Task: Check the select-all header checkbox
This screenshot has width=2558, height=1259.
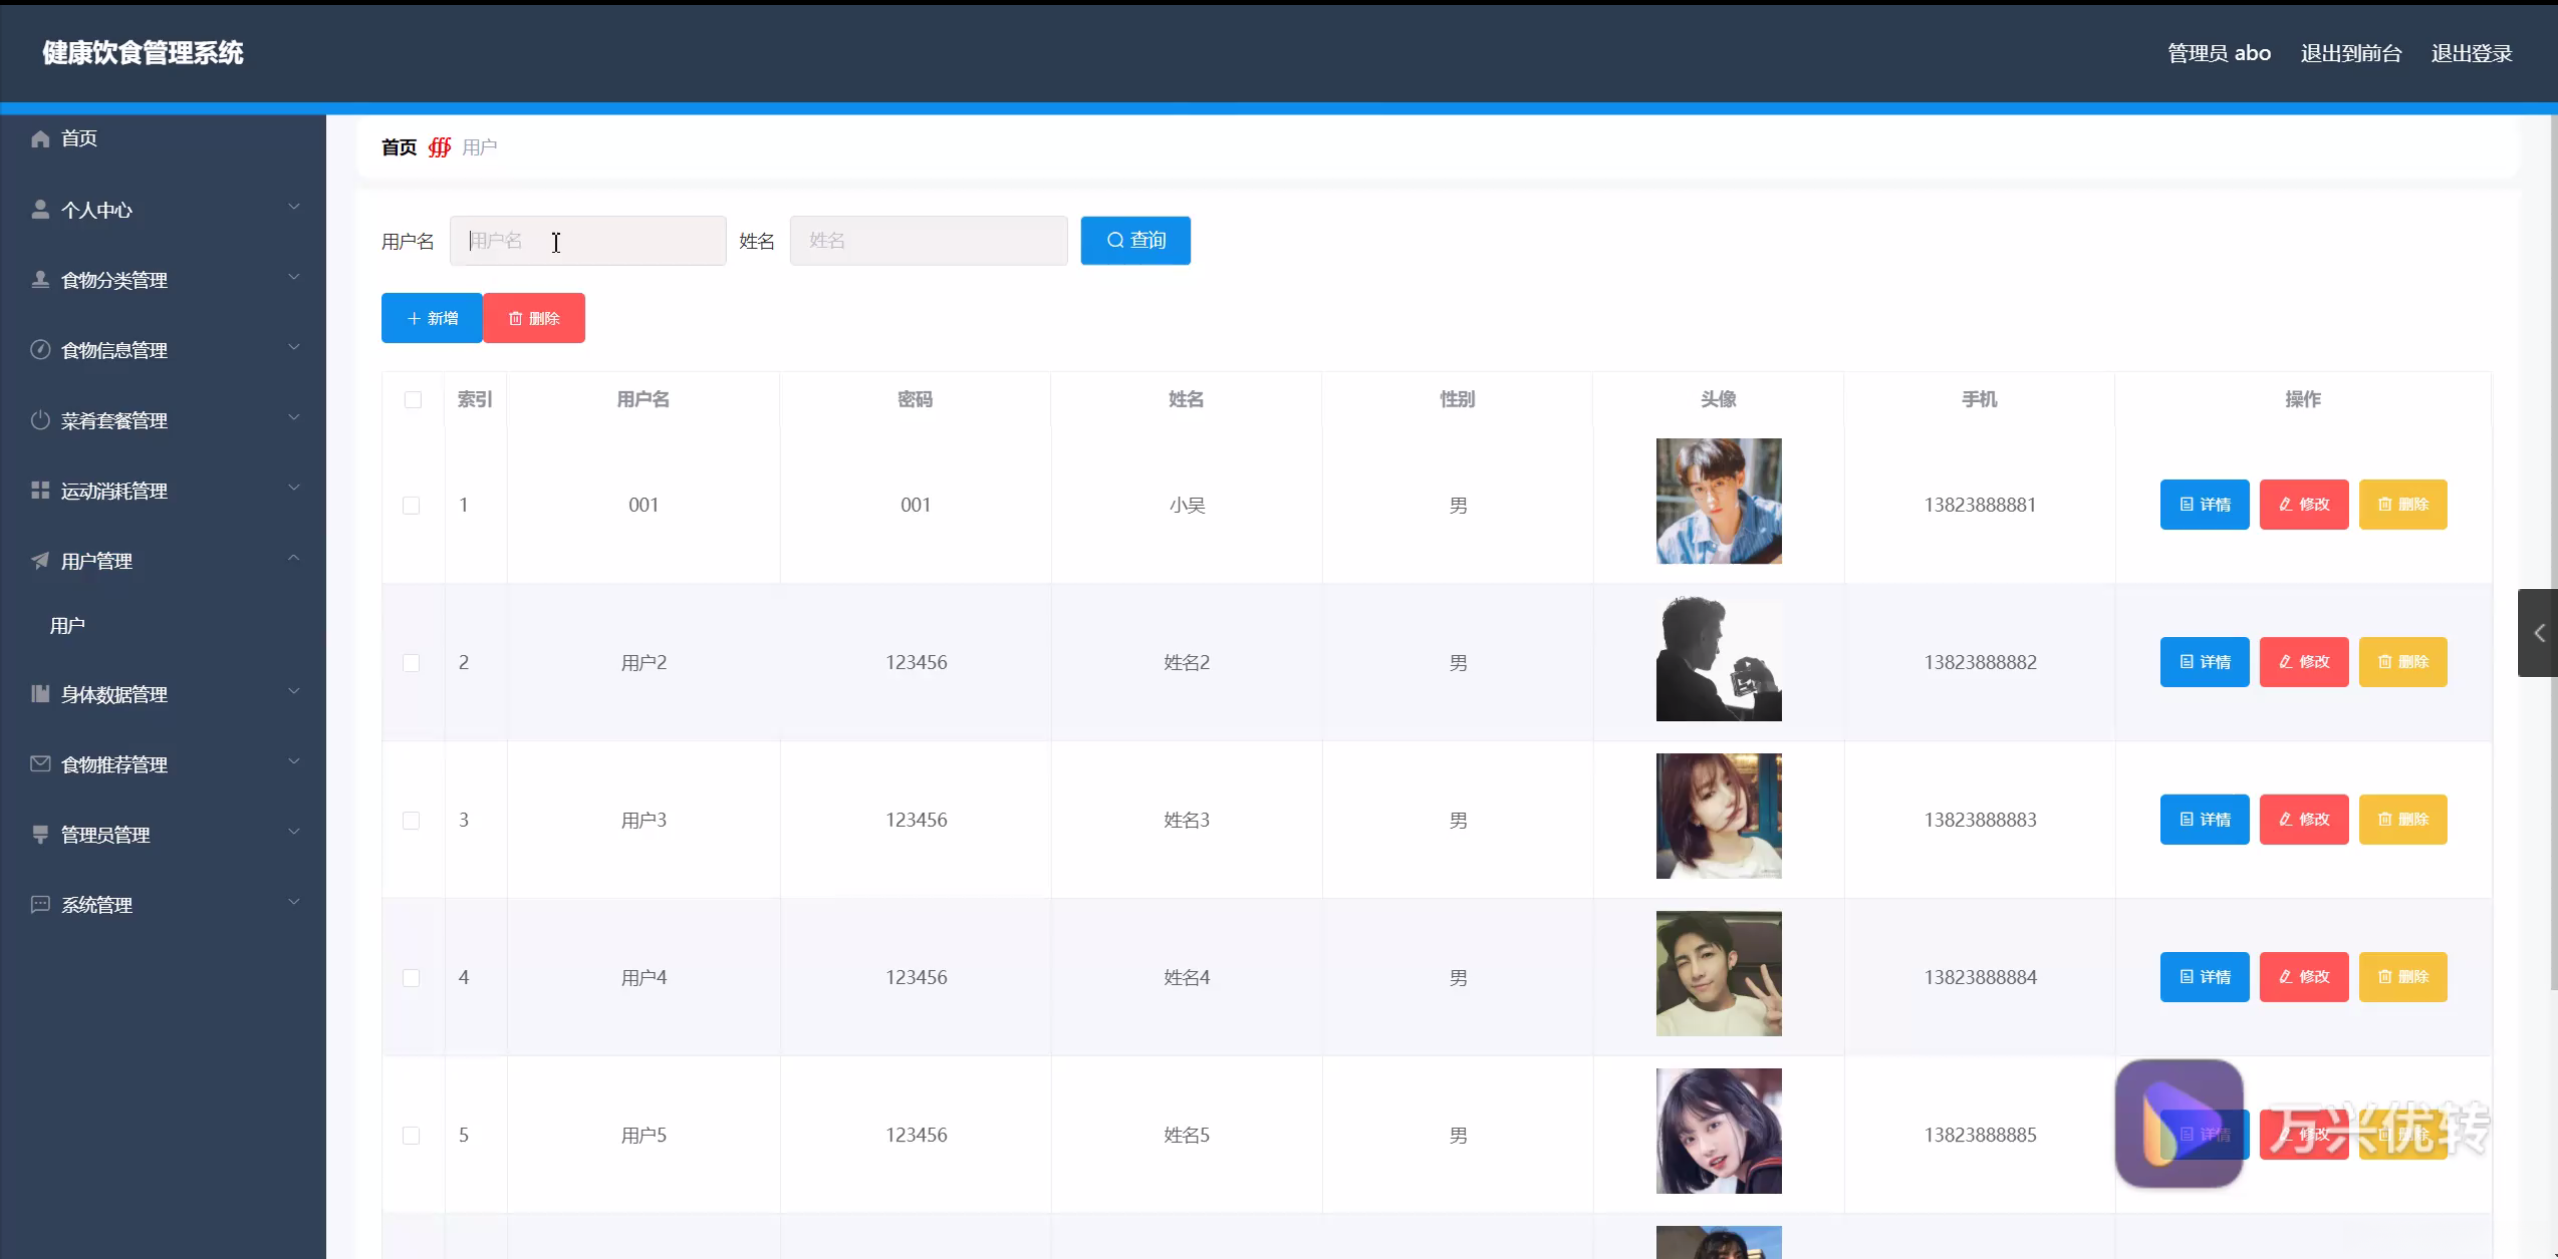Action: [413, 400]
